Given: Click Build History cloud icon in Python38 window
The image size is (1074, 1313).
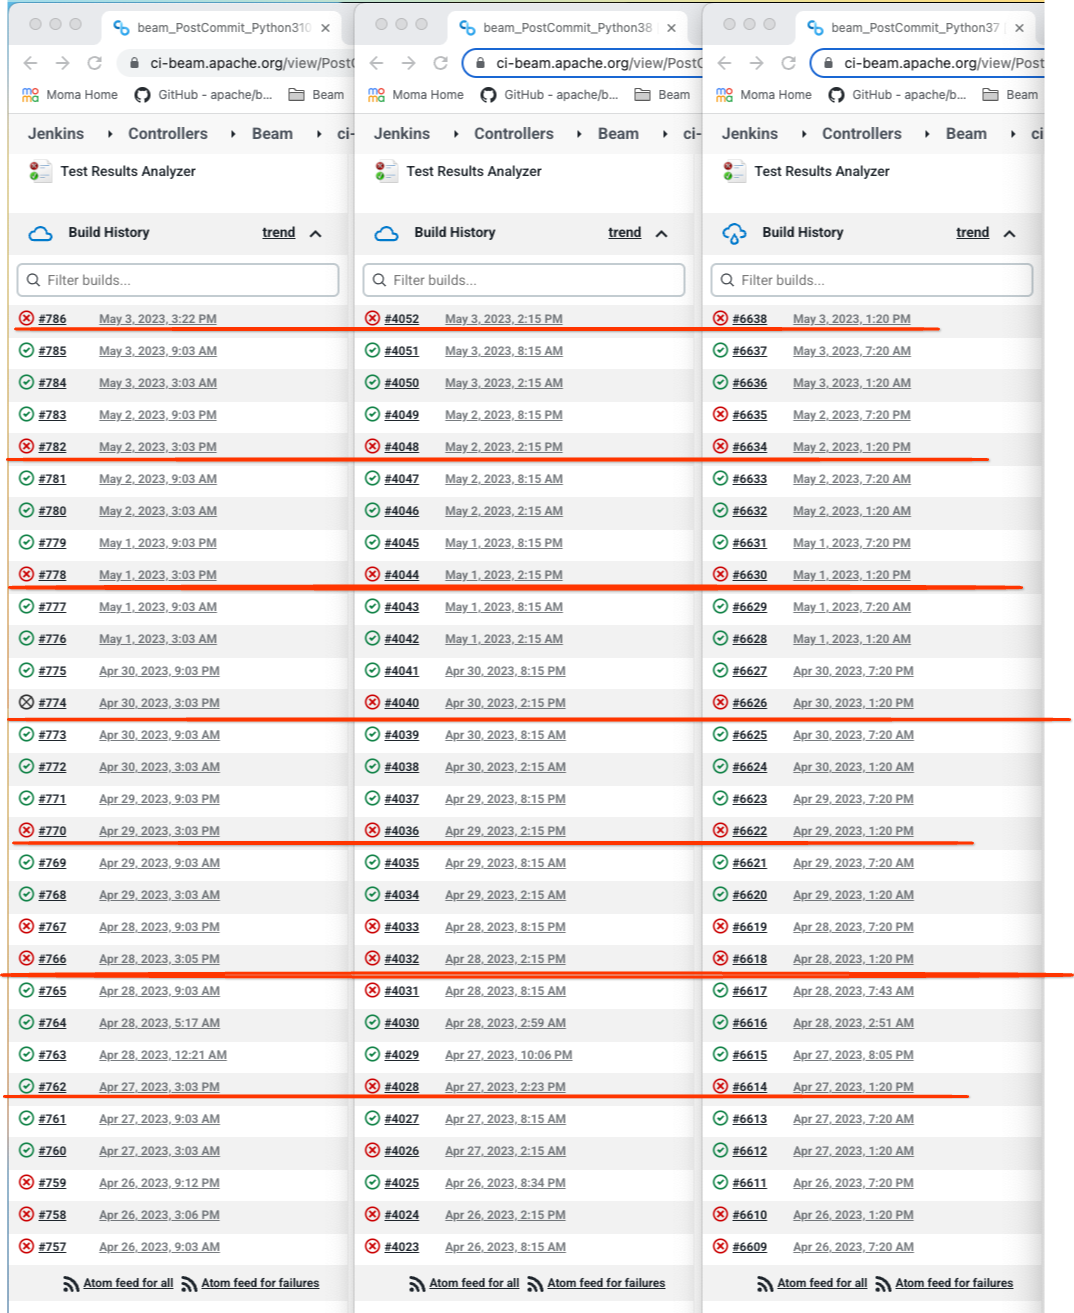Looking at the screenshot, I should tap(387, 233).
